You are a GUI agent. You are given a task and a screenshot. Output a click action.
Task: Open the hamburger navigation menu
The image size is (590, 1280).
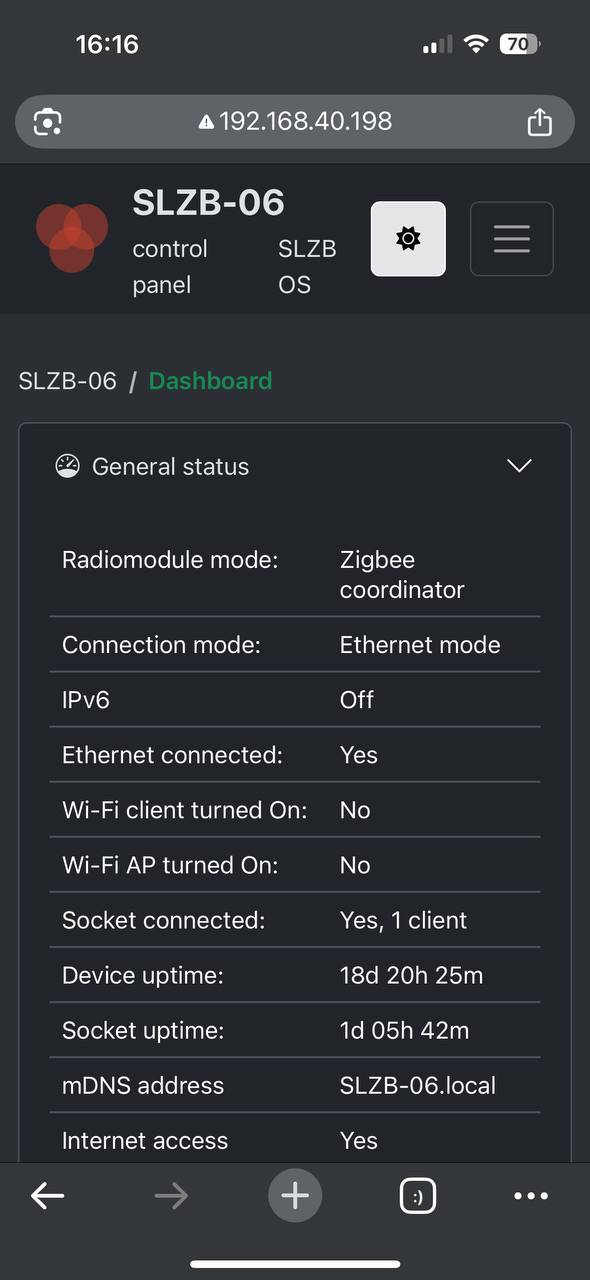(x=511, y=239)
